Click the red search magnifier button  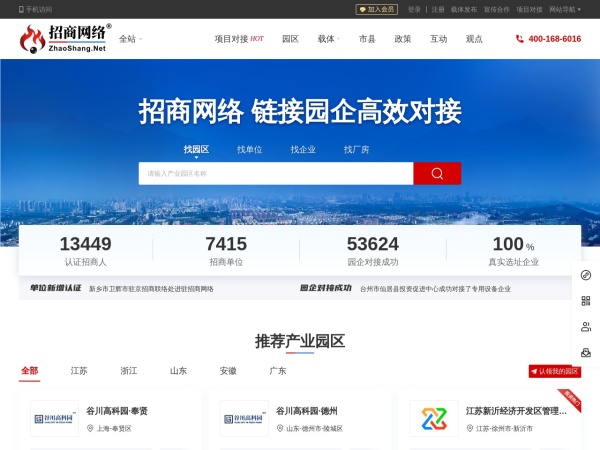[437, 173]
